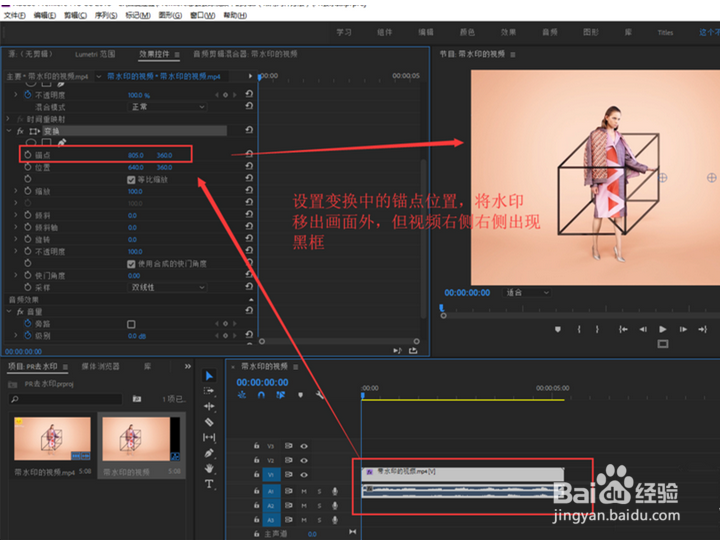Viewport: 720px width, 541px height.
Task: Open Sequence (序列) menu
Action: (106, 15)
